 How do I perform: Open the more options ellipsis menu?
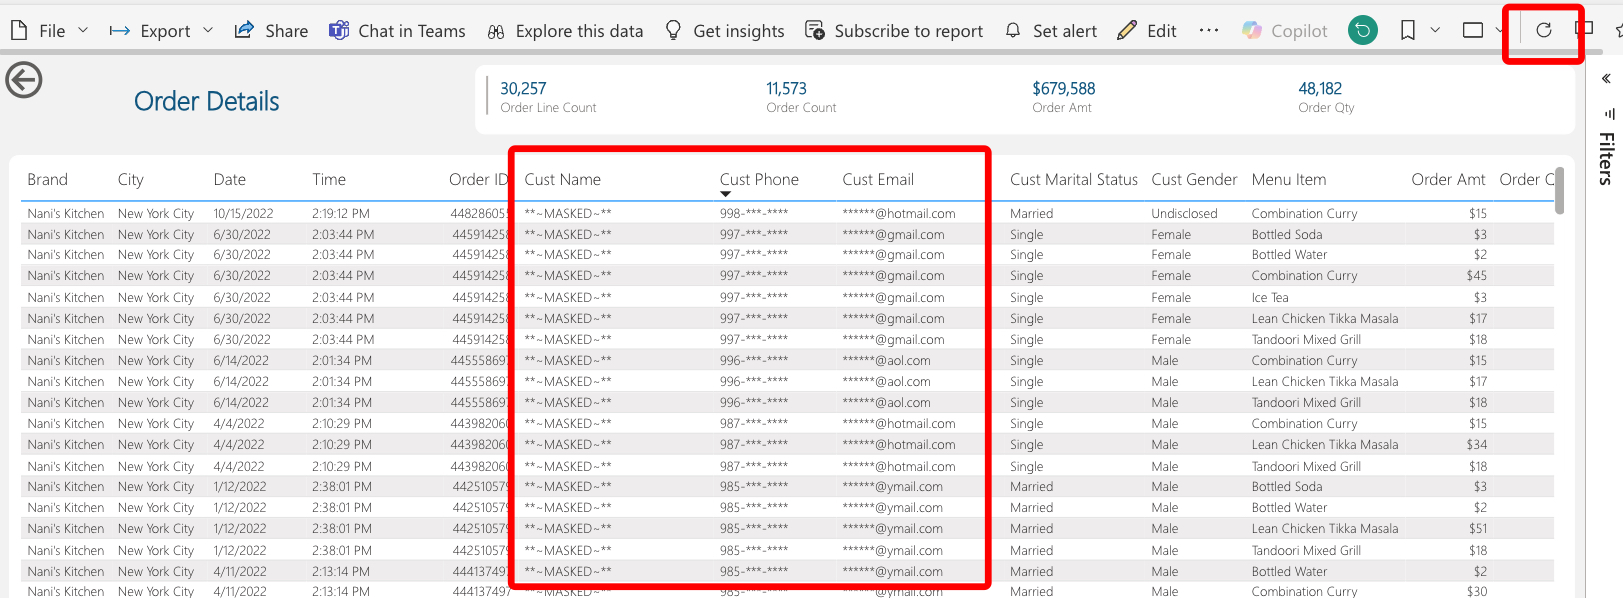tap(1209, 31)
